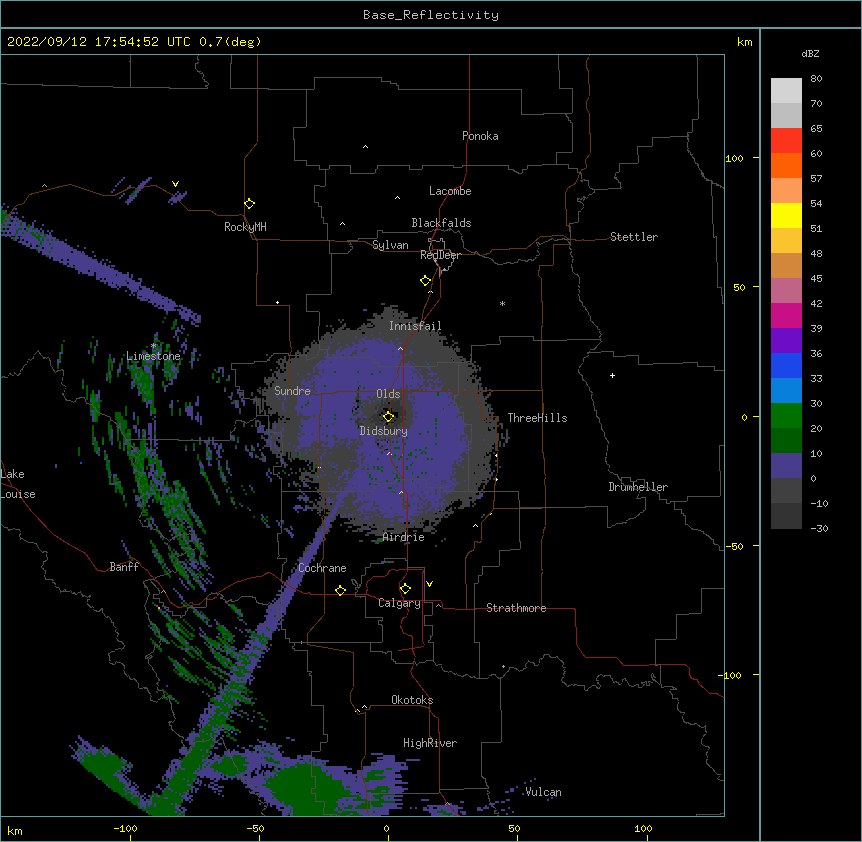Click the yellow diamond marker near RockyMH
Image resolution: width=862 pixels, height=842 pixels.
click(x=250, y=204)
